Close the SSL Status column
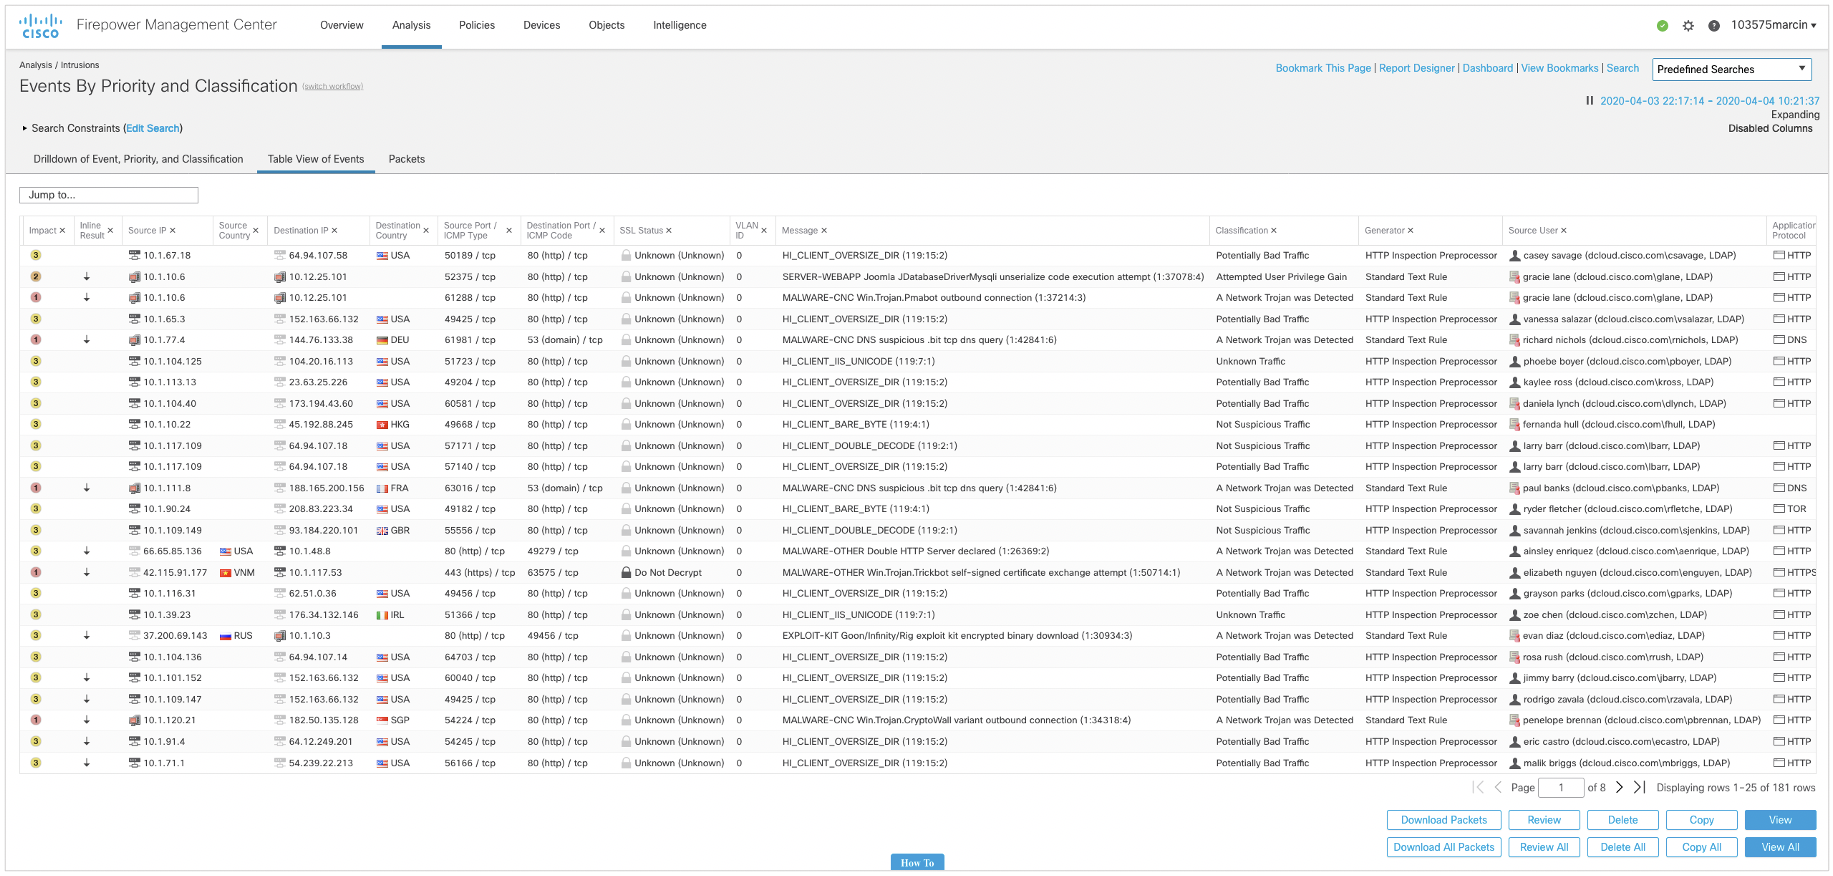Screen dimensions: 1833x876 [669, 231]
